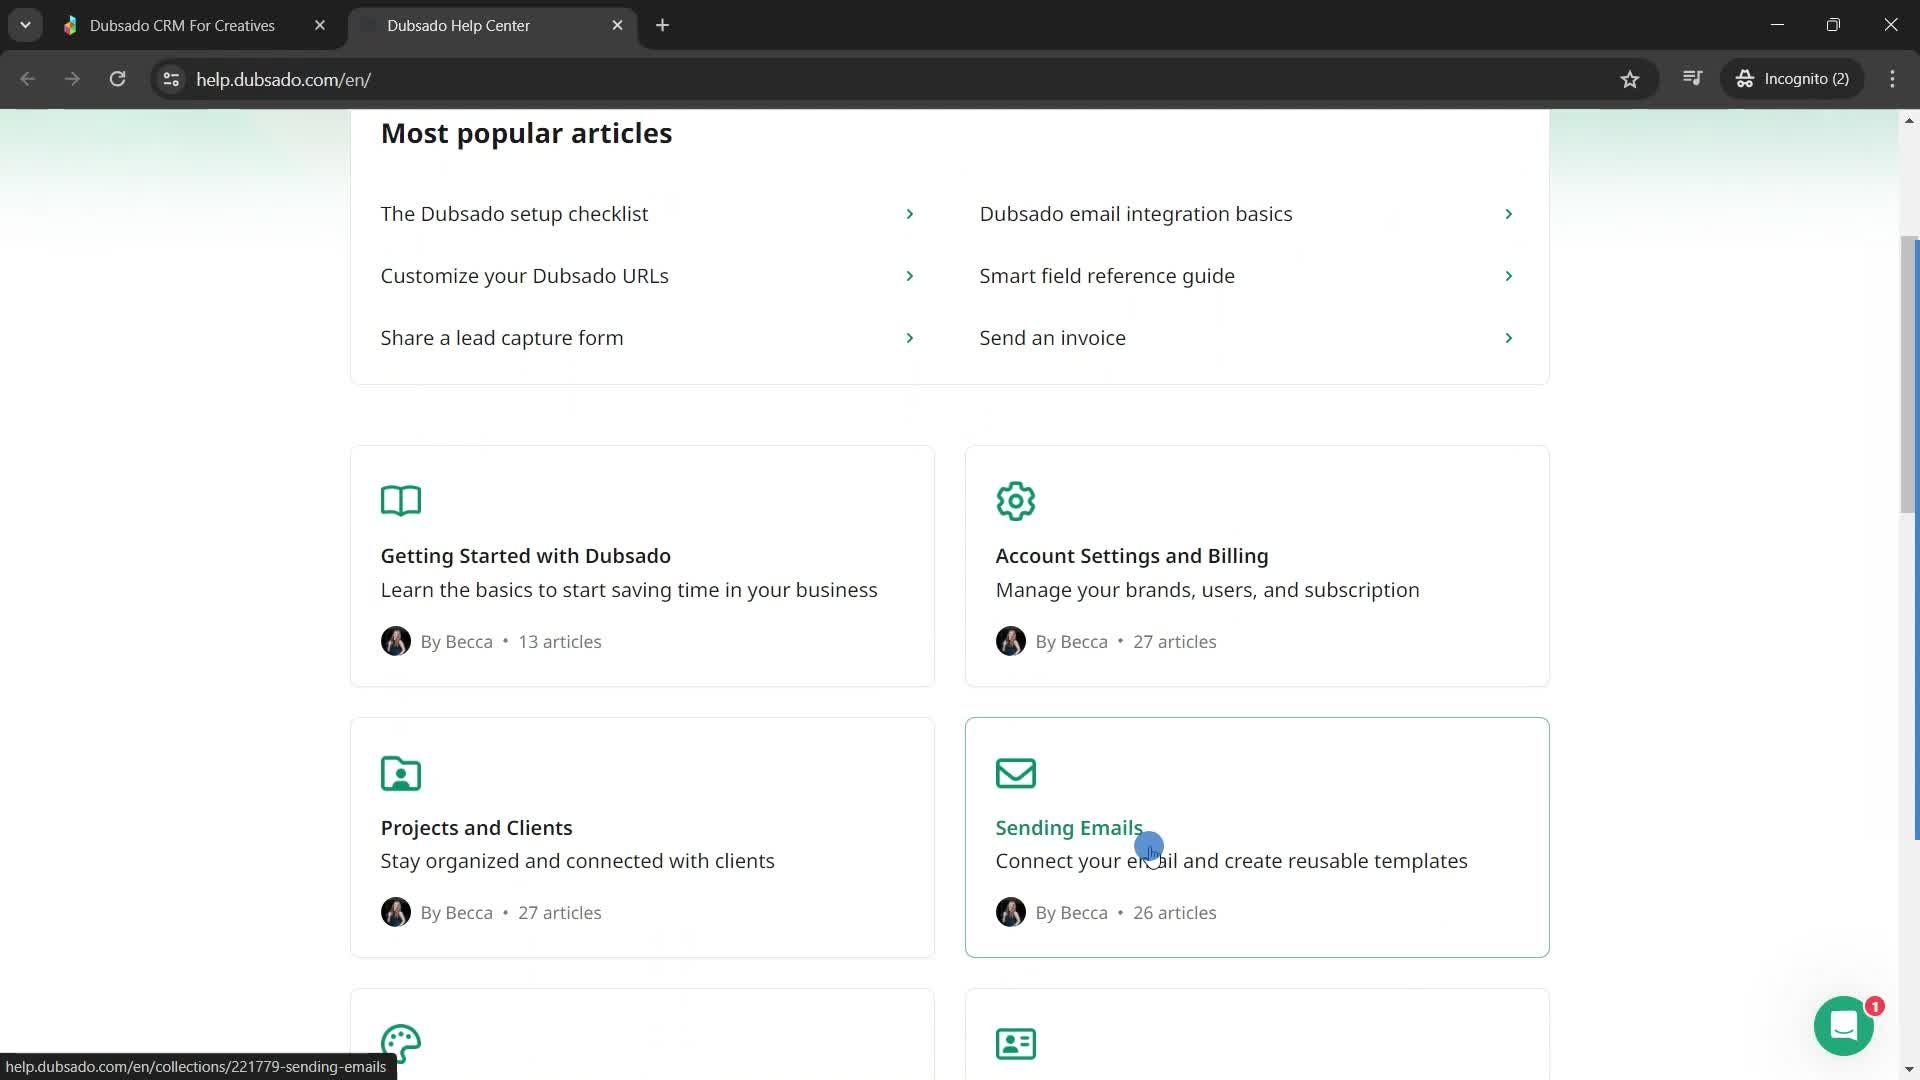
Task: Open the tab search dropdown
Action: point(25,25)
